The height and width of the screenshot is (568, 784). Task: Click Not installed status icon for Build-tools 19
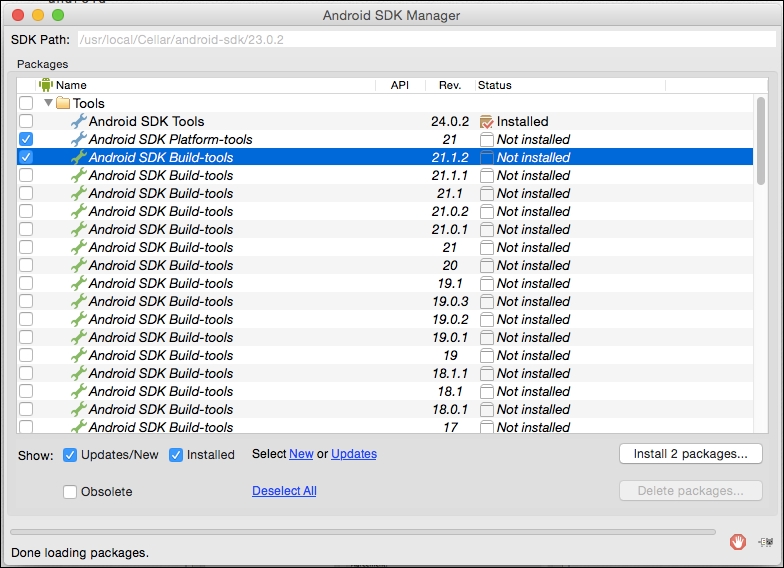[486, 356]
